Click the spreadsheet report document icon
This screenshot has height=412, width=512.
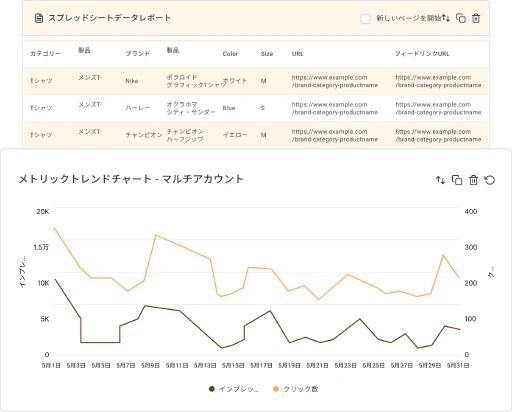click(39, 18)
